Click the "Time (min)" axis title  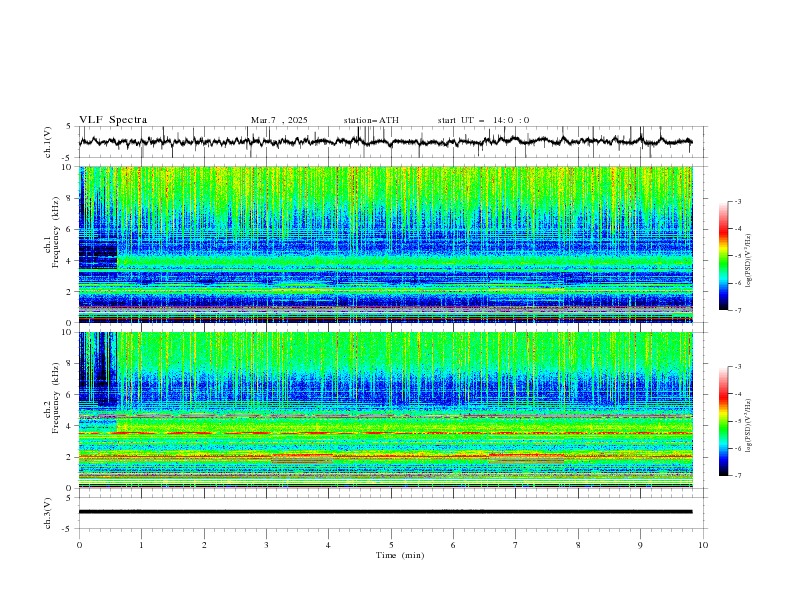tap(400, 555)
